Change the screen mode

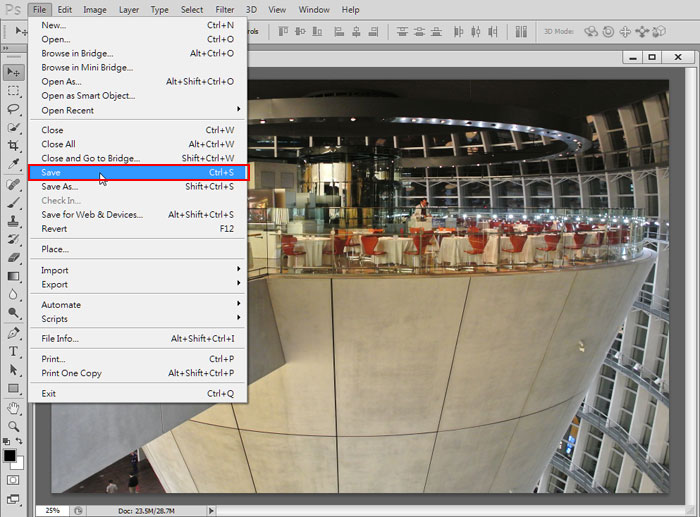click(13, 499)
